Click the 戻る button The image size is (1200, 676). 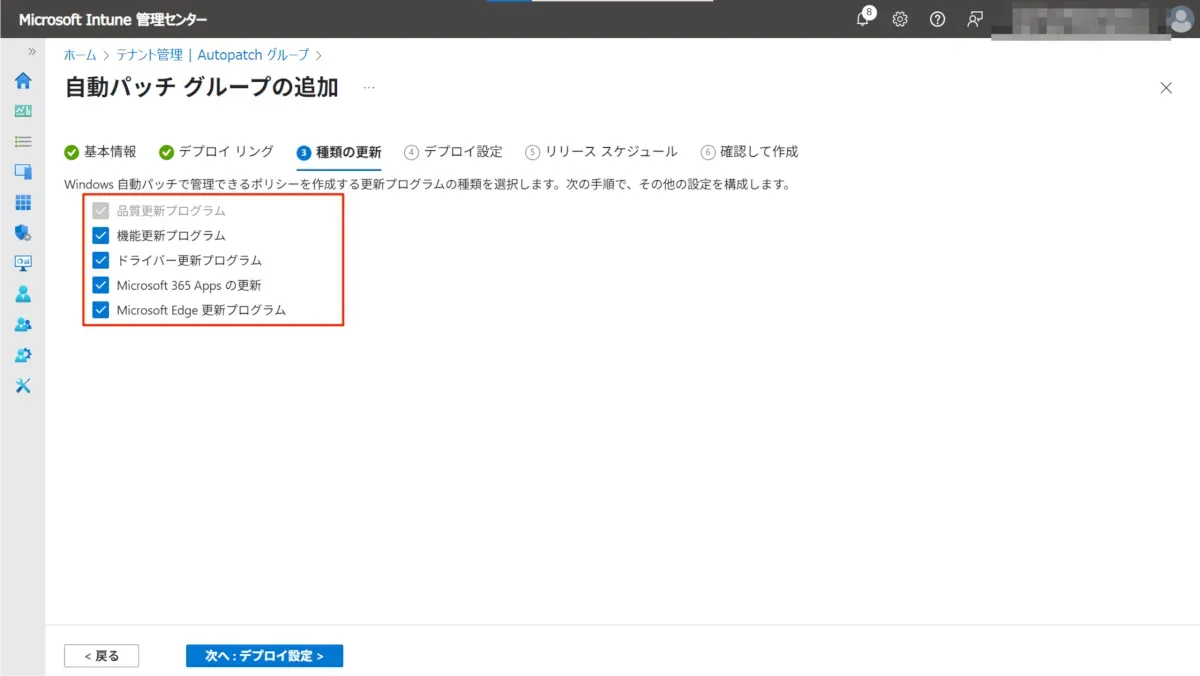click(x=101, y=656)
